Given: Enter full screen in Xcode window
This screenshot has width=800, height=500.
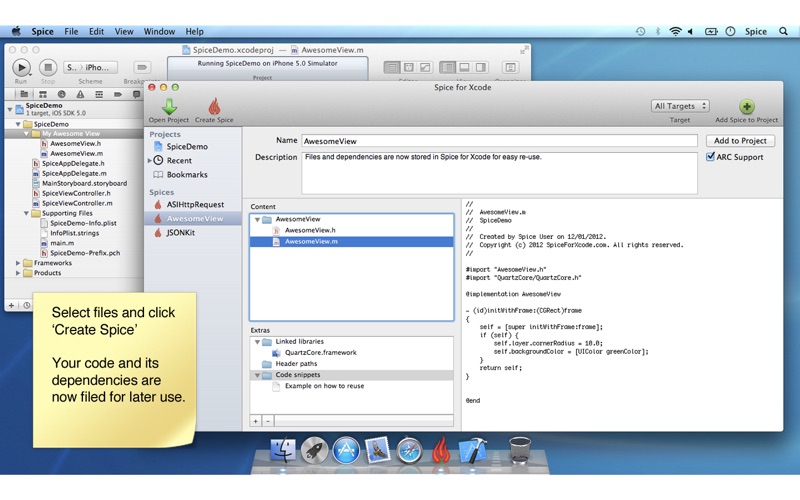Looking at the screenshot, I should (523, 50).
